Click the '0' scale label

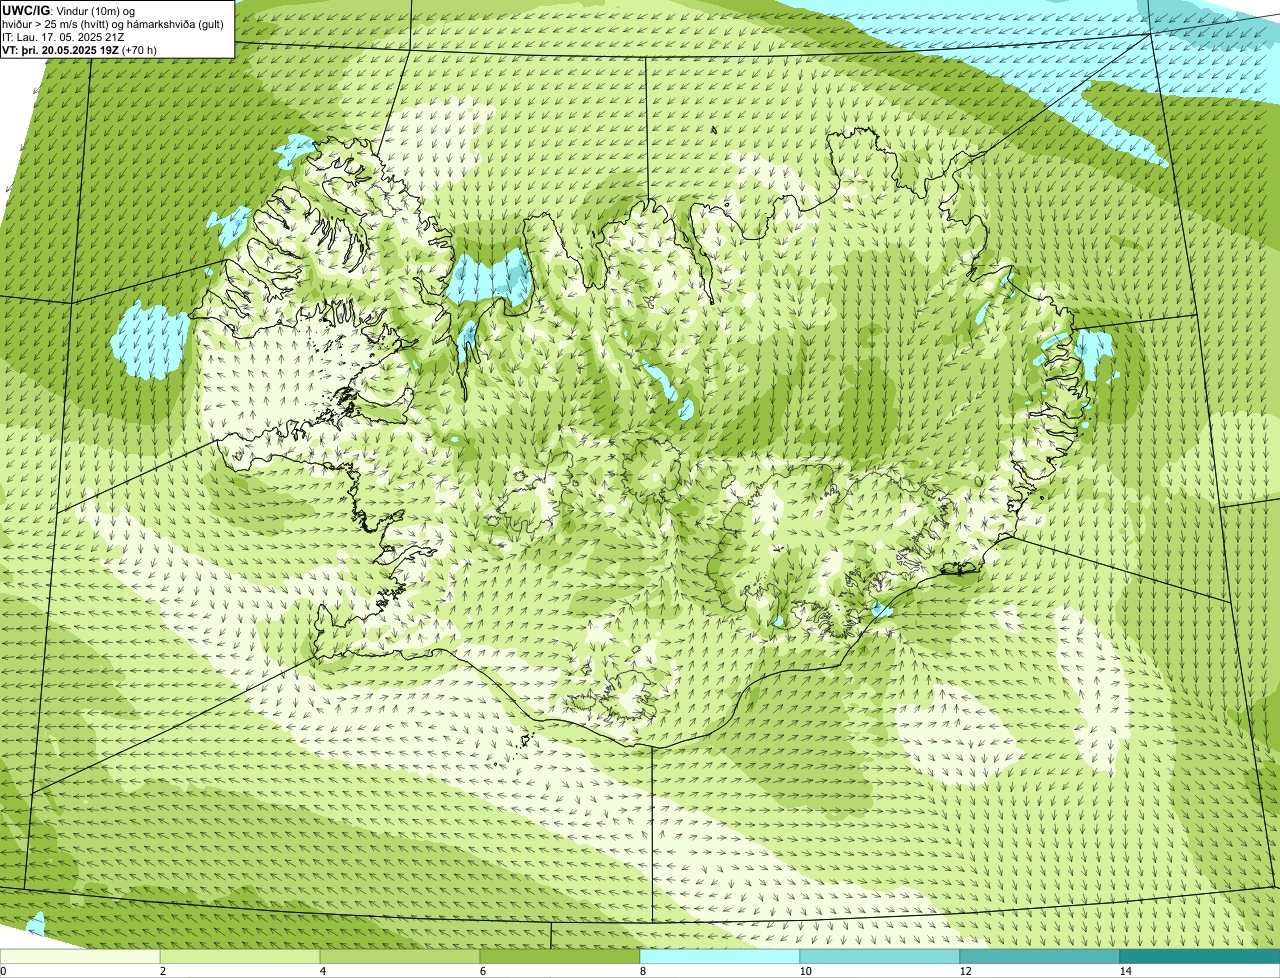pos(3,971)
